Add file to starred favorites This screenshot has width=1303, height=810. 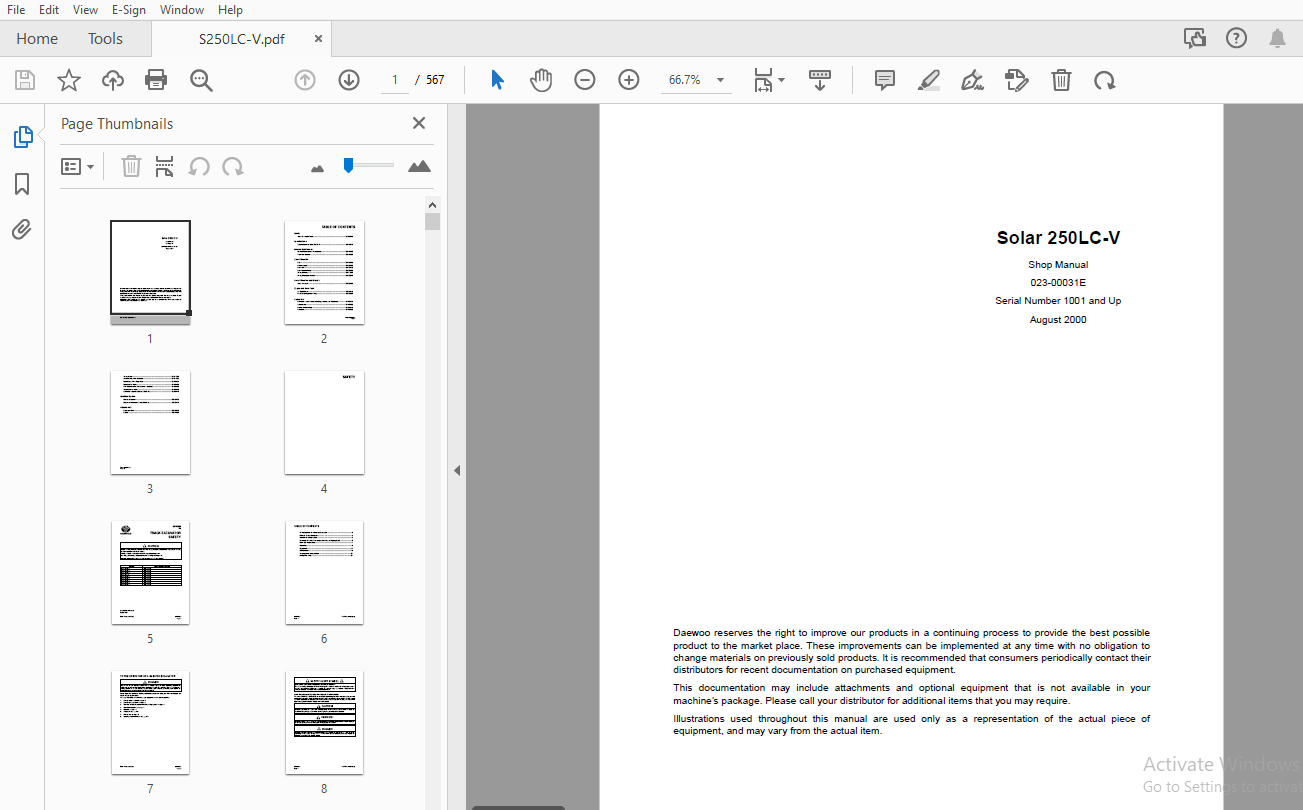(68, 80)
